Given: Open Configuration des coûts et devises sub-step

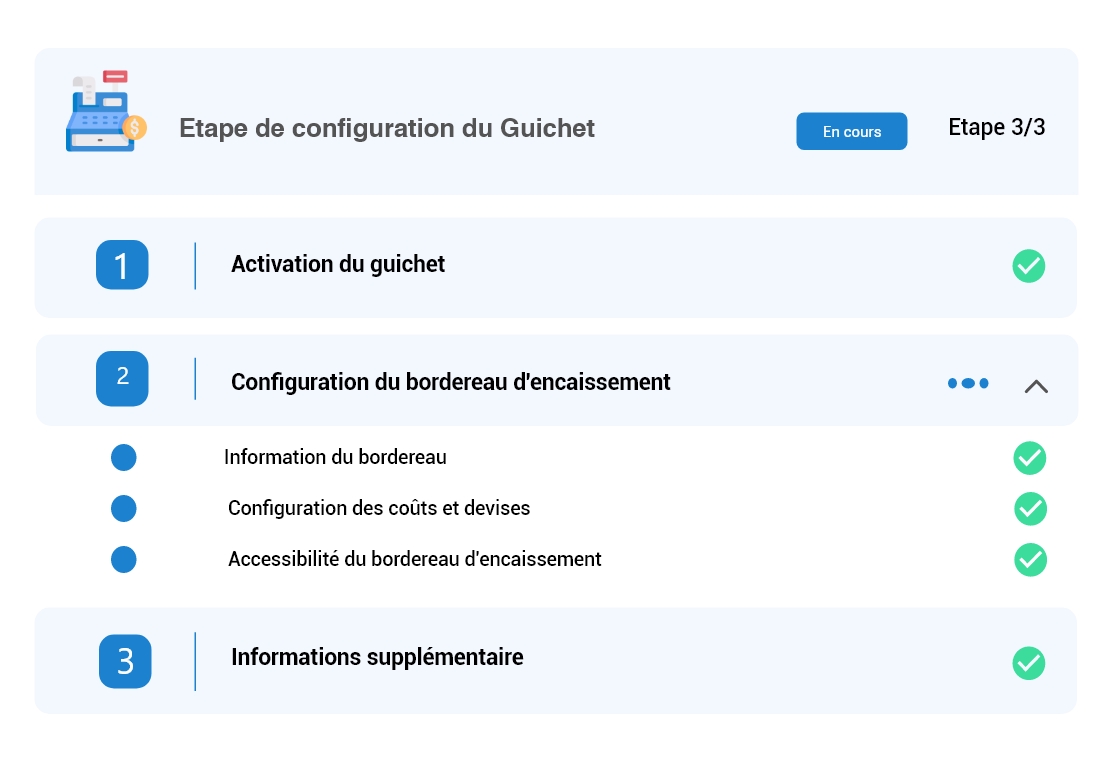Looking at the screenshot, I should pyautogui.click(x=379, y=508).
